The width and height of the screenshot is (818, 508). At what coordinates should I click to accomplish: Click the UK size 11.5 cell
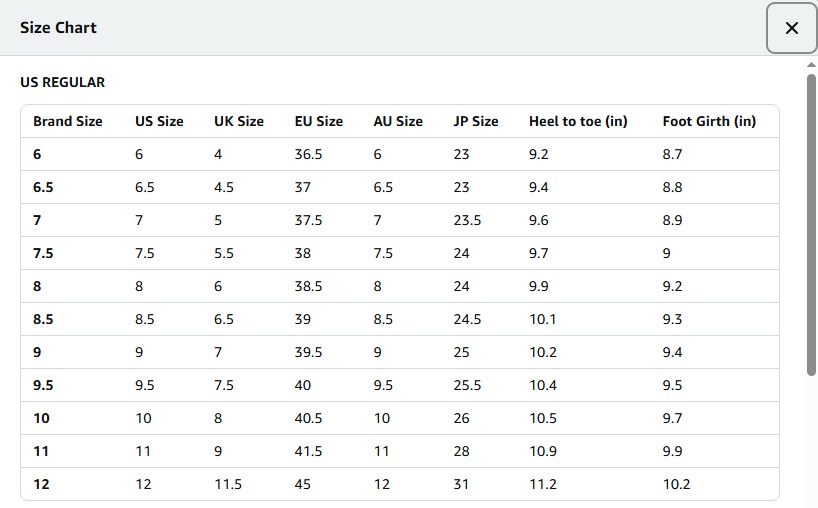pos(228,484)
